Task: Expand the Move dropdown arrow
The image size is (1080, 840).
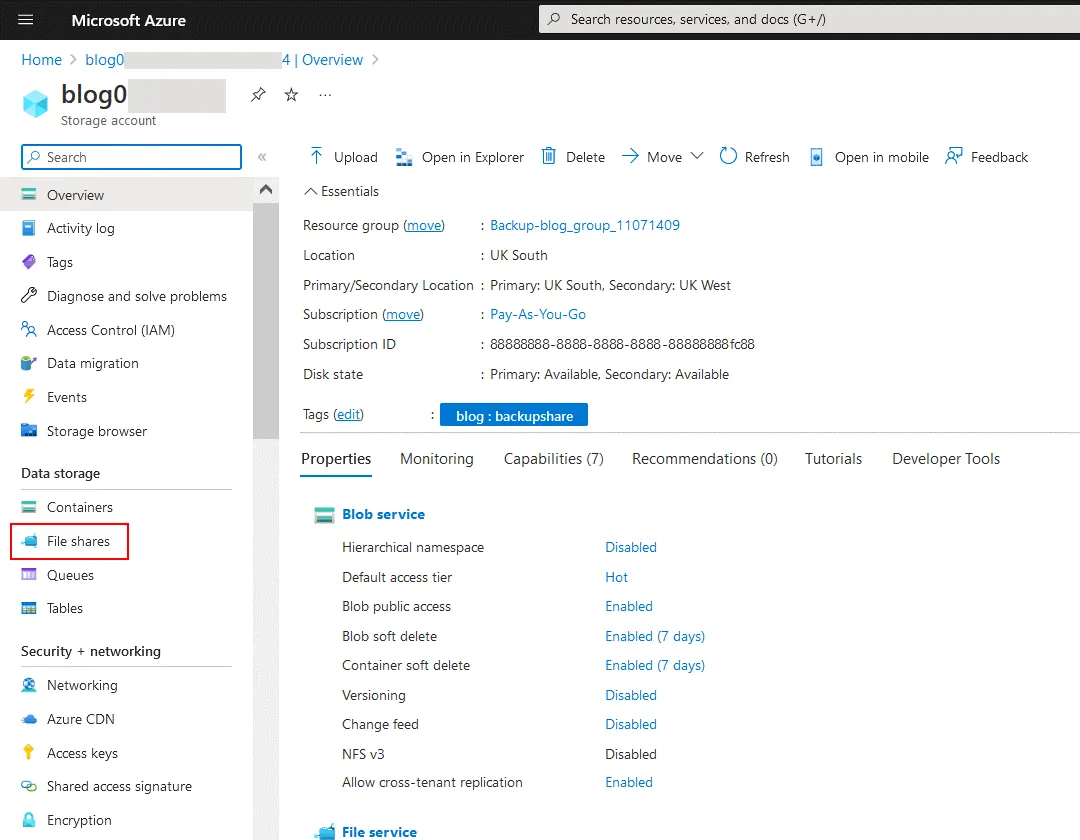Action: coord(697,156)
